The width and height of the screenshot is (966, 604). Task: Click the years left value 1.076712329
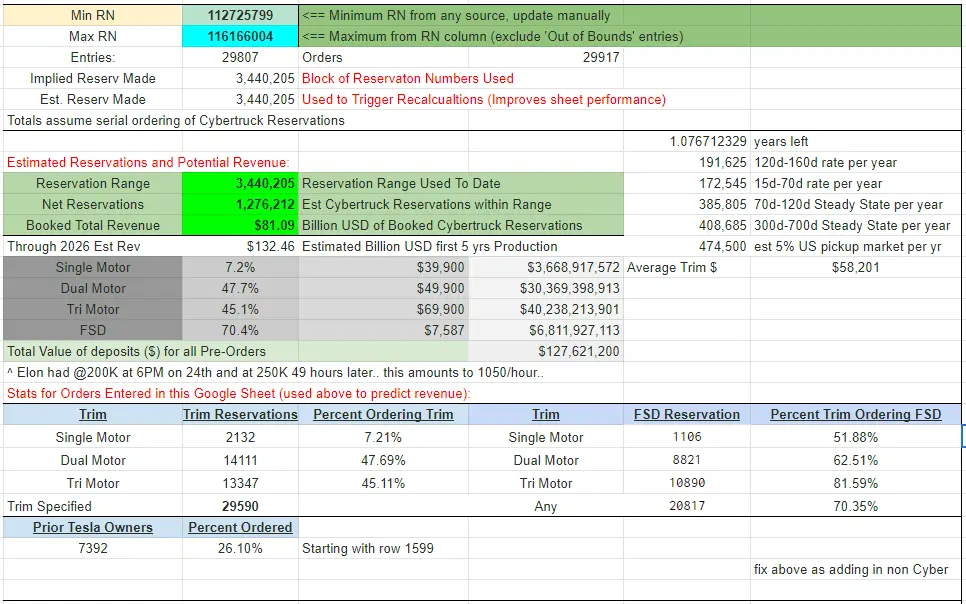[x=708, y=142]
